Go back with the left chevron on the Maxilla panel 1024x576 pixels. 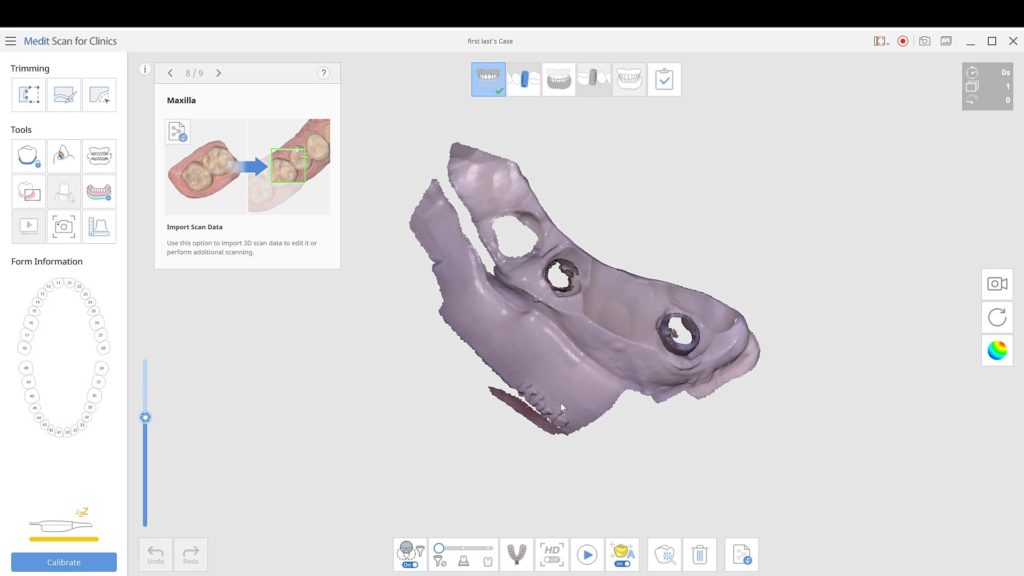pyautogui.click(x=170, y=72)
